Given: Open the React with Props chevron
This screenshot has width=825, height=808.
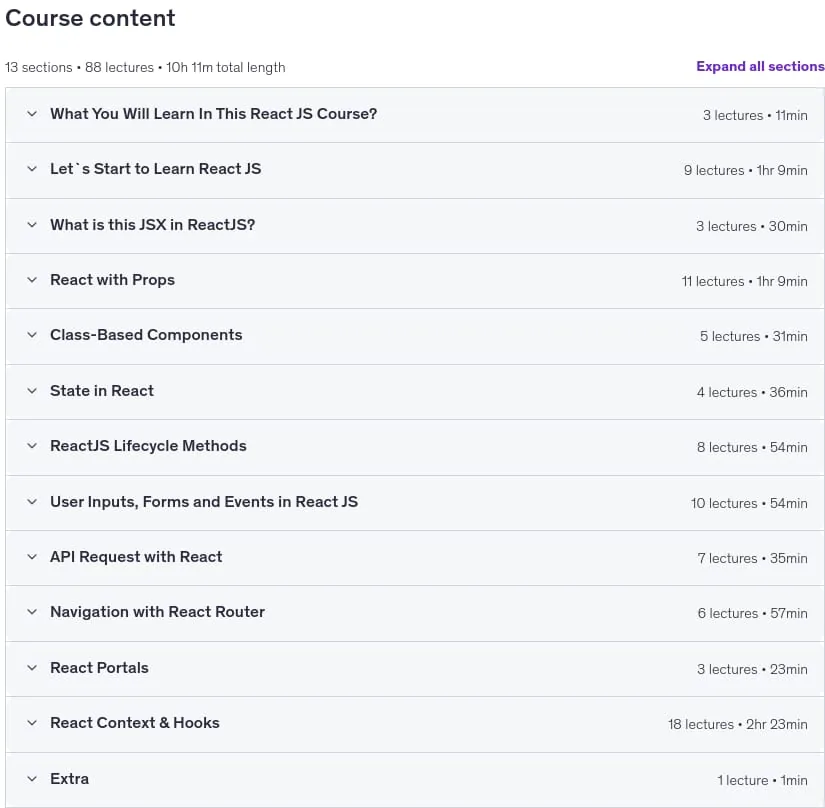Looking at the screenshot, I should (x=32, y=280).
